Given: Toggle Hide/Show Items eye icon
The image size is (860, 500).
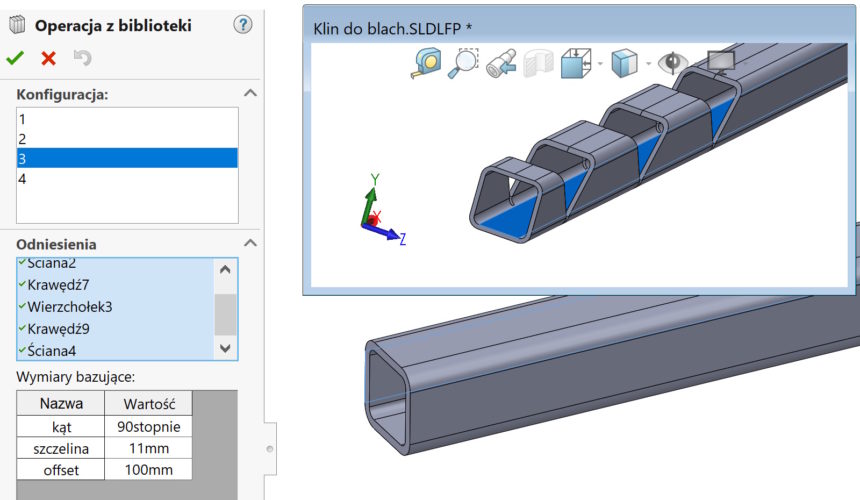Looking at the screenshot, I should 672,64.
